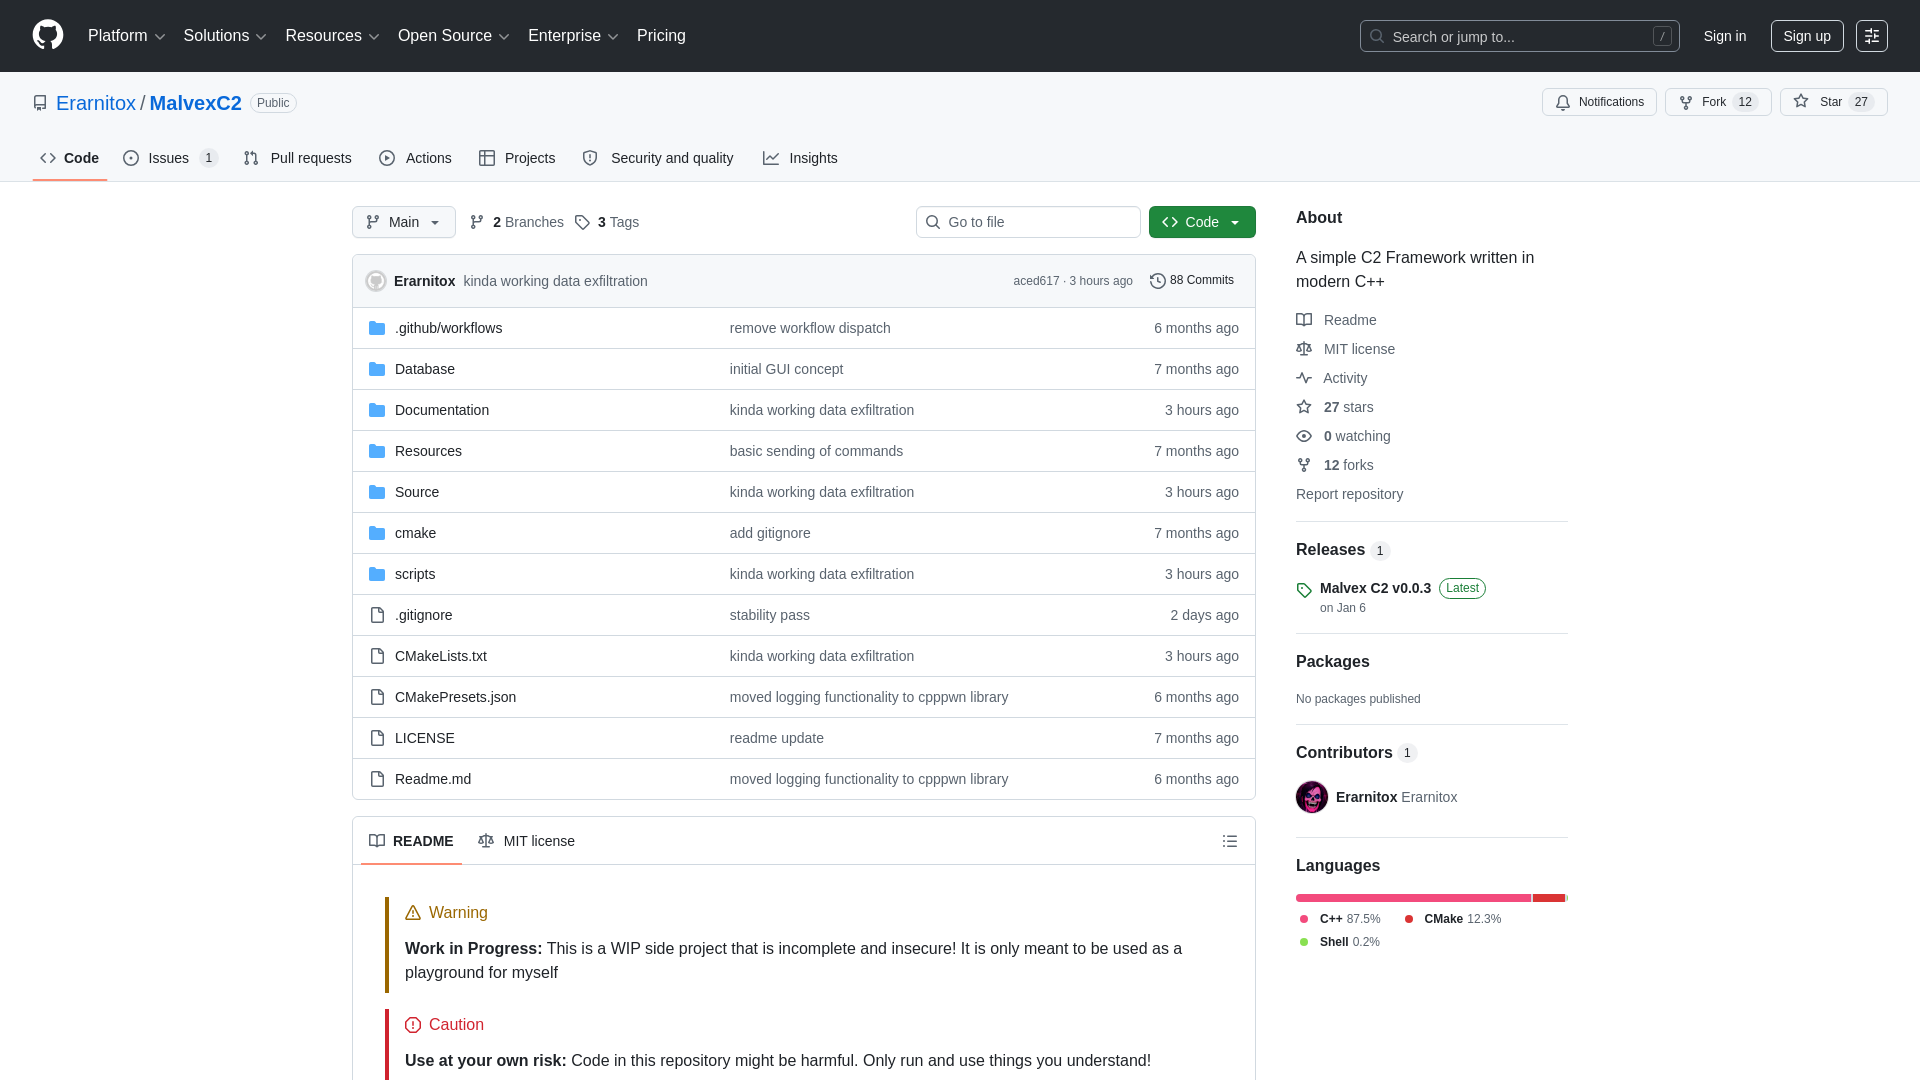Open the CMakePresets.json file
The image size is (1920, 1080).
tap(455, 697)
